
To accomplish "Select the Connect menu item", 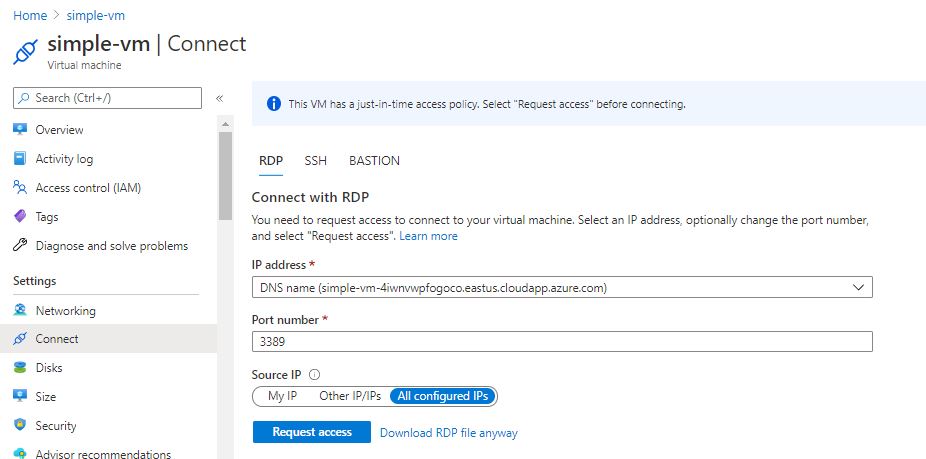I will tap(109, 338).
